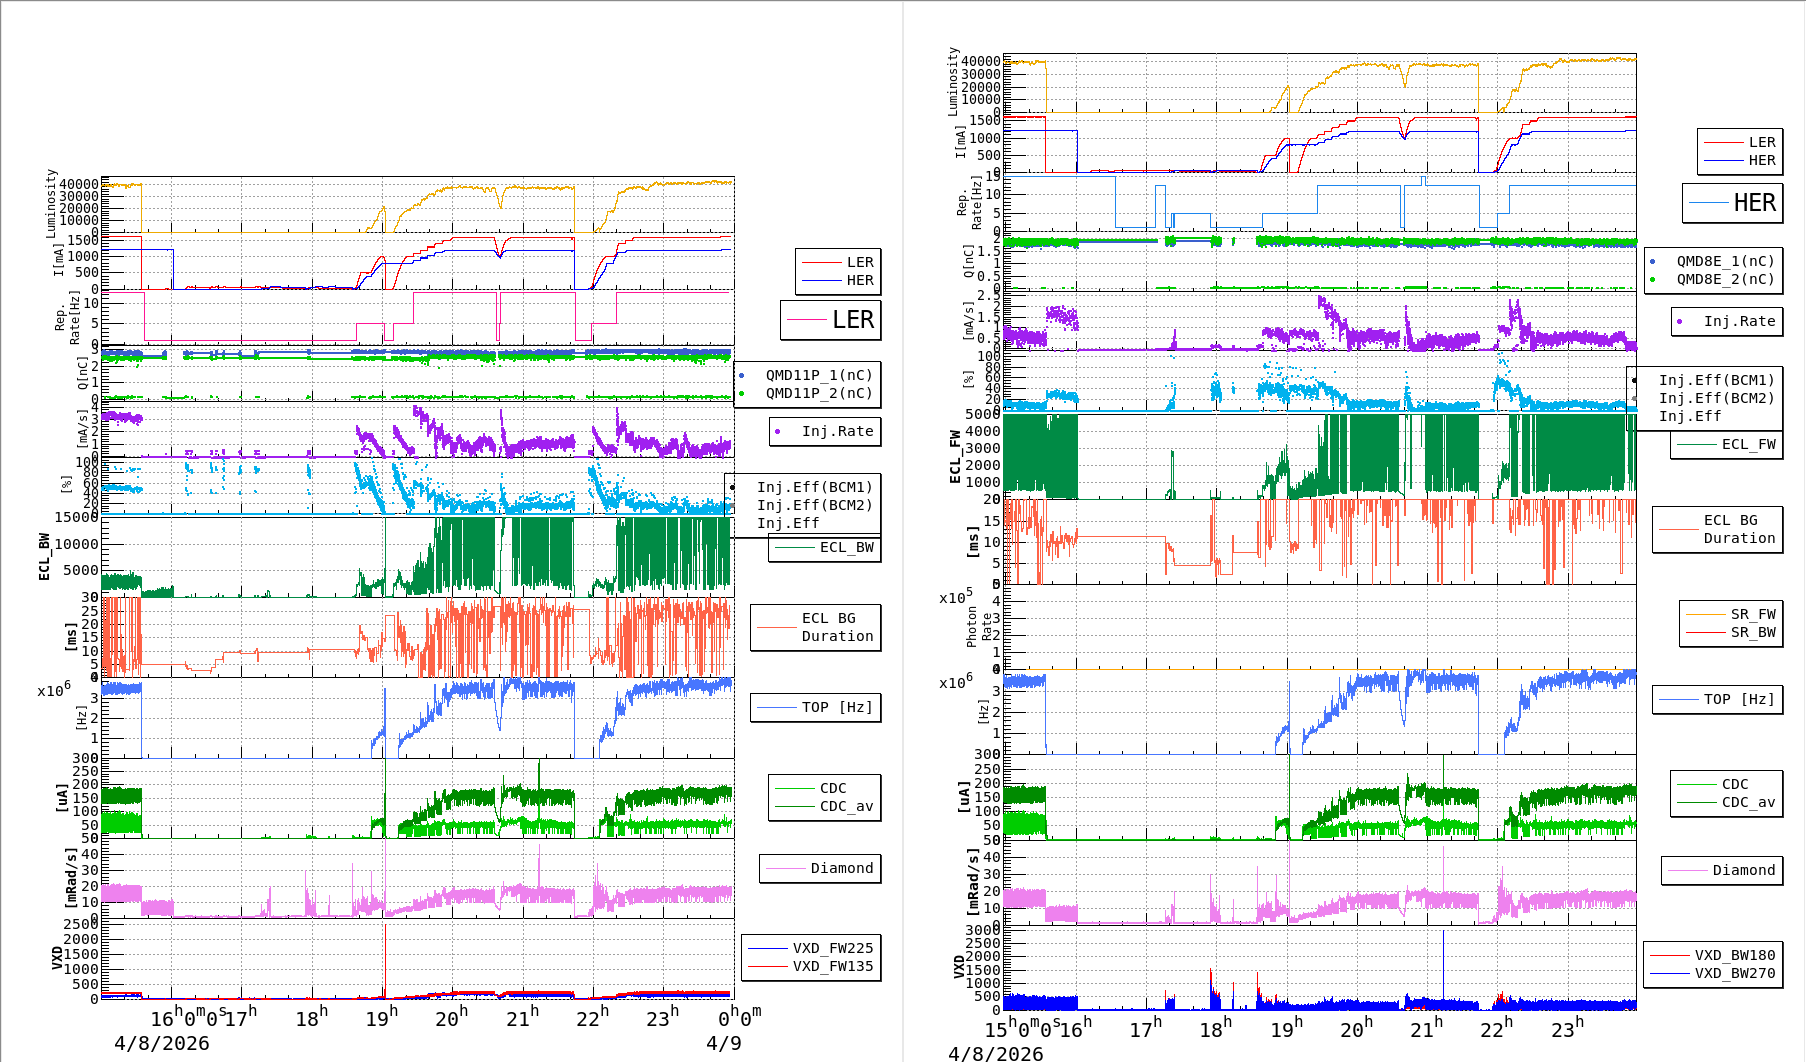Click the SR_BW legend entry

click(x=1731, y=632)
